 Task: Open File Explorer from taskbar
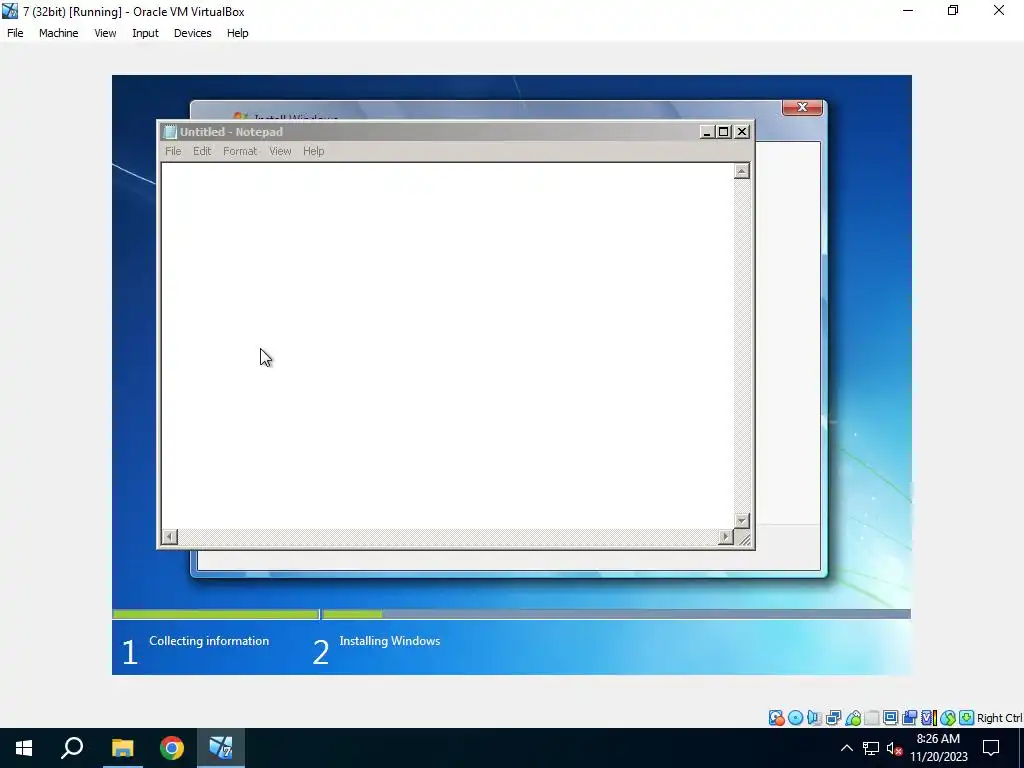click(x=122, y=748)
